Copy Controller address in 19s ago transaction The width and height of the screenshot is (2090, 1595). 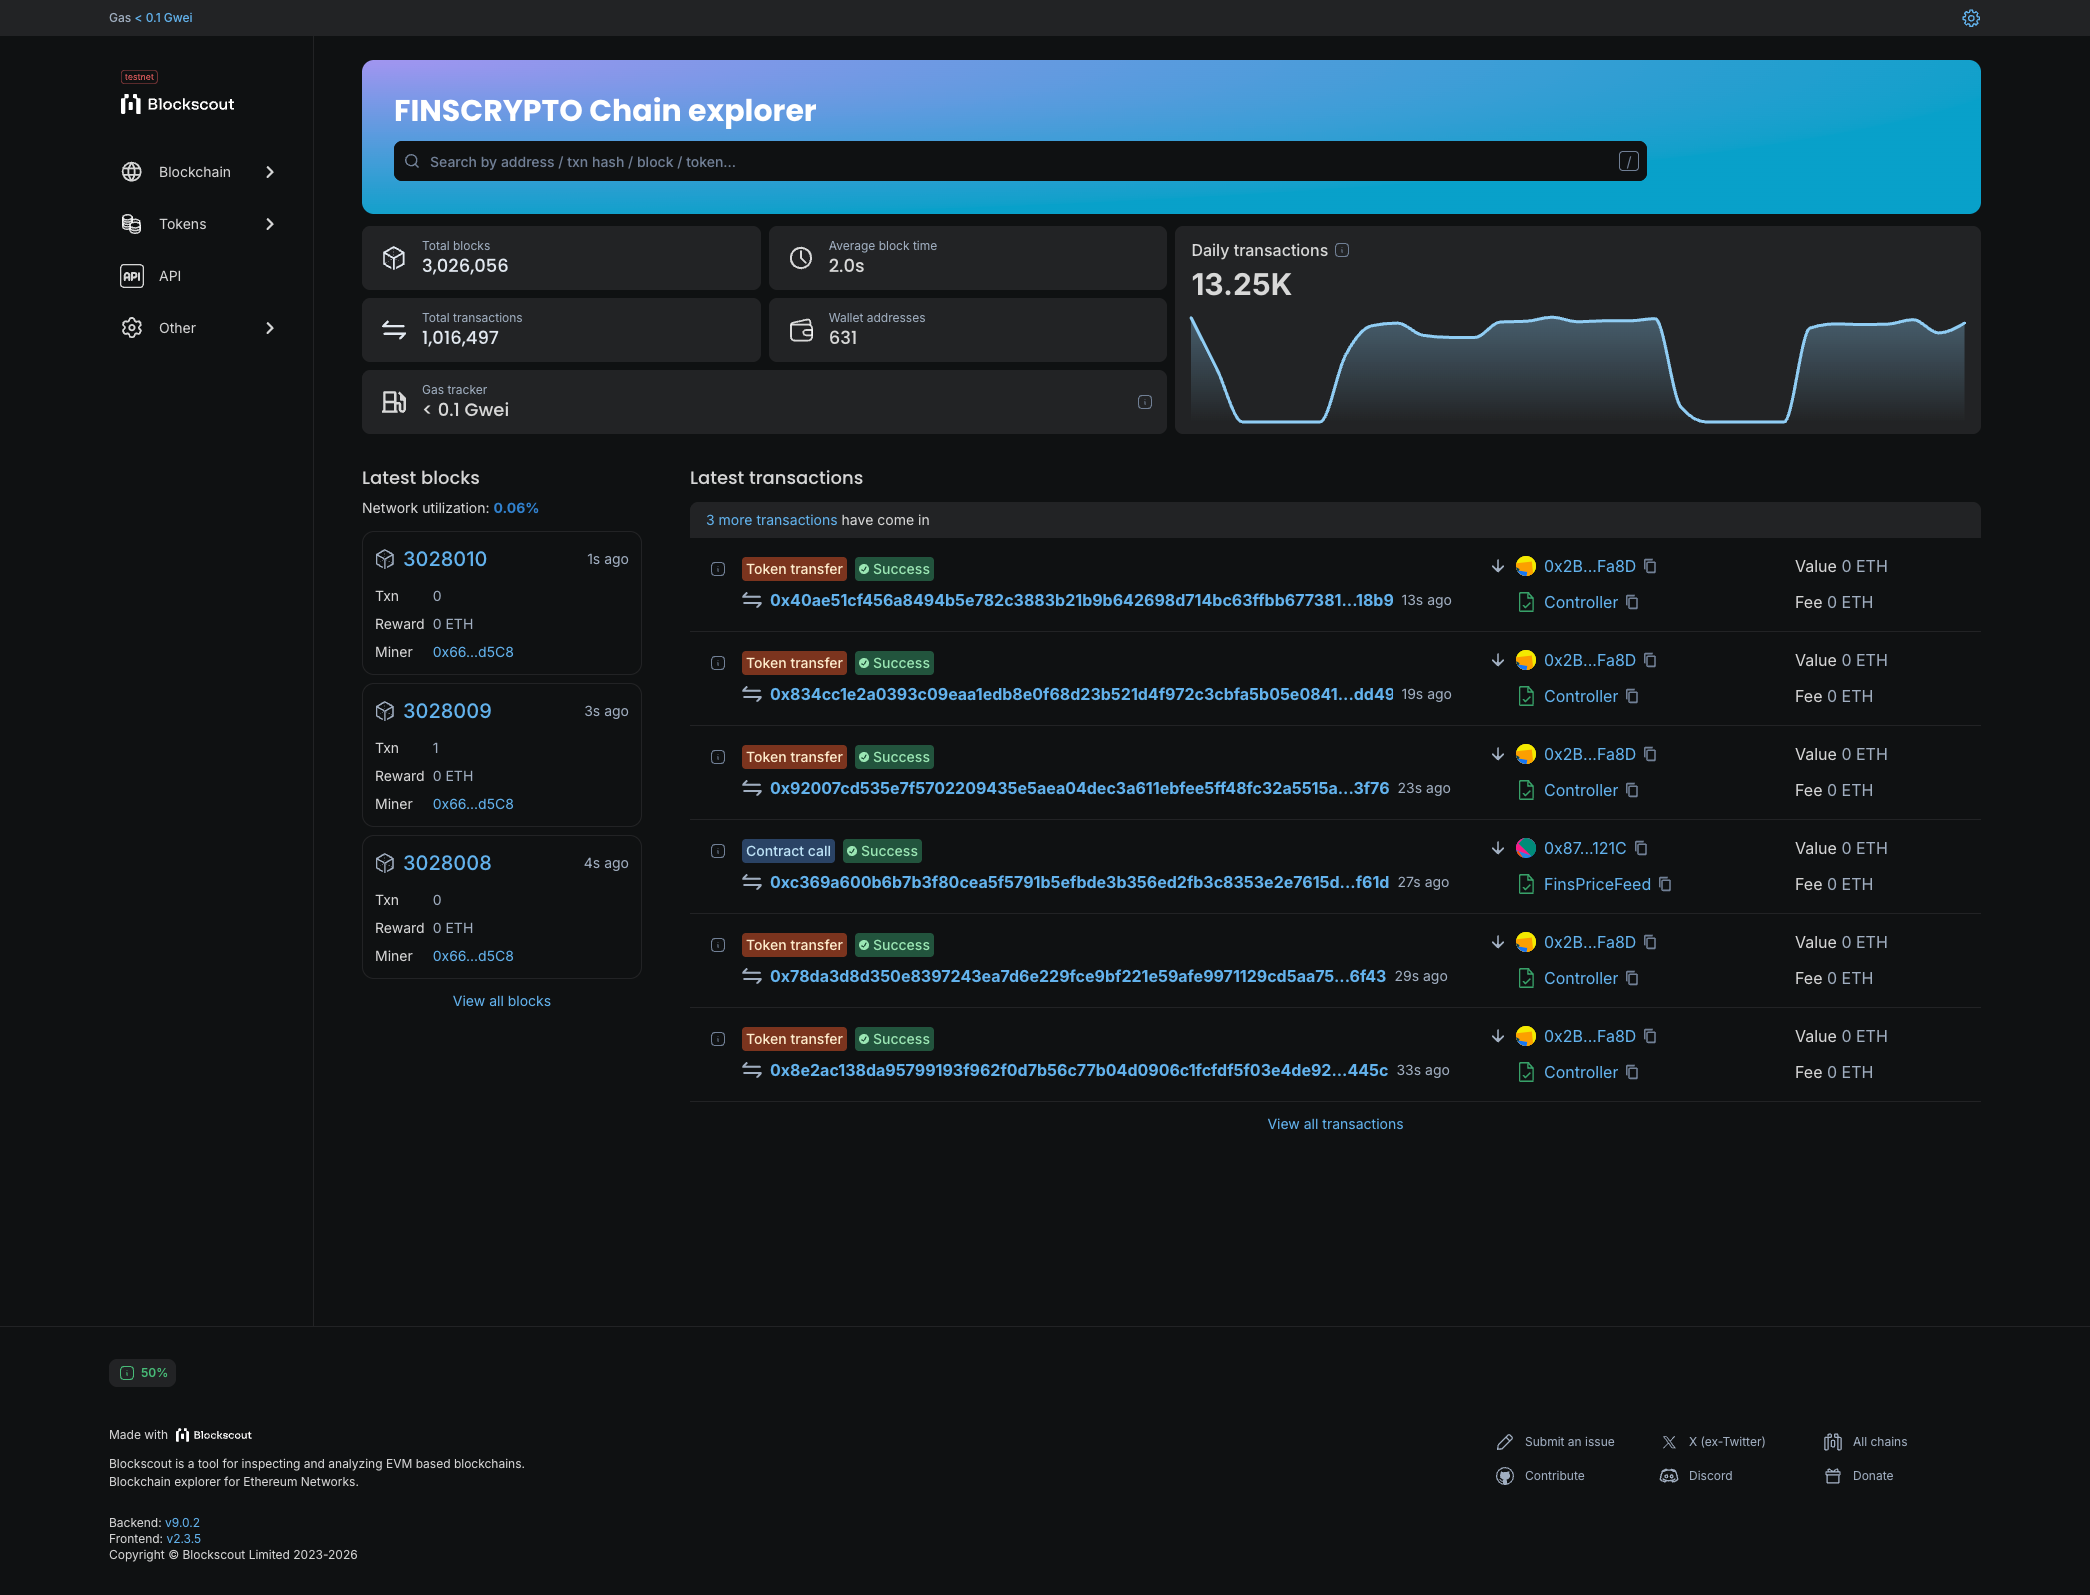pos(1632,696)
